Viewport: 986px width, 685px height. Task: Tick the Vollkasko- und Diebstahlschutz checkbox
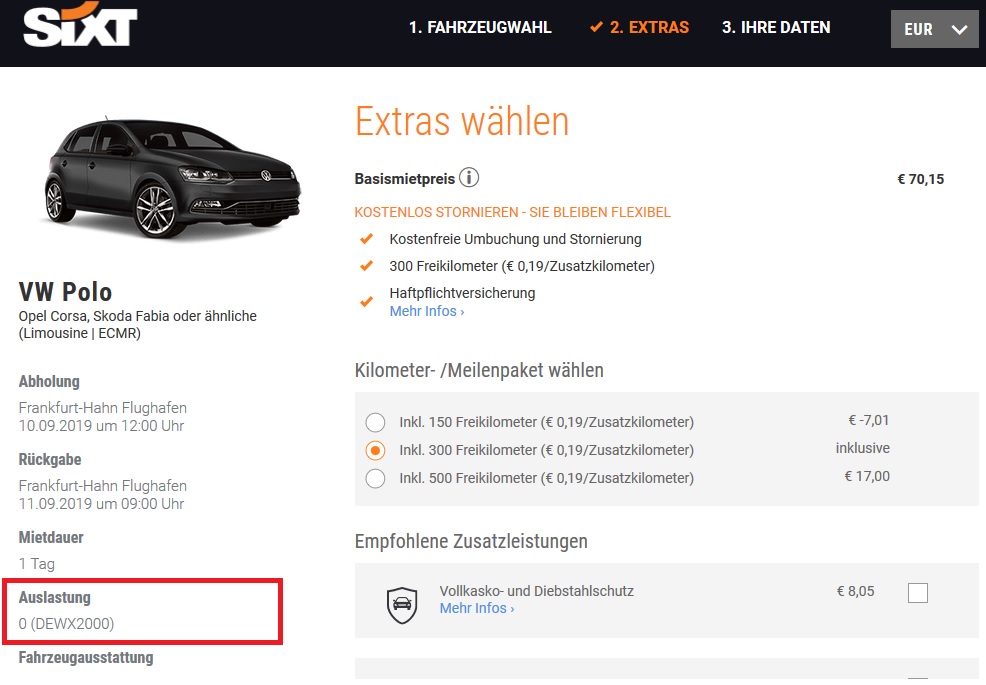[x=917, y=593]
